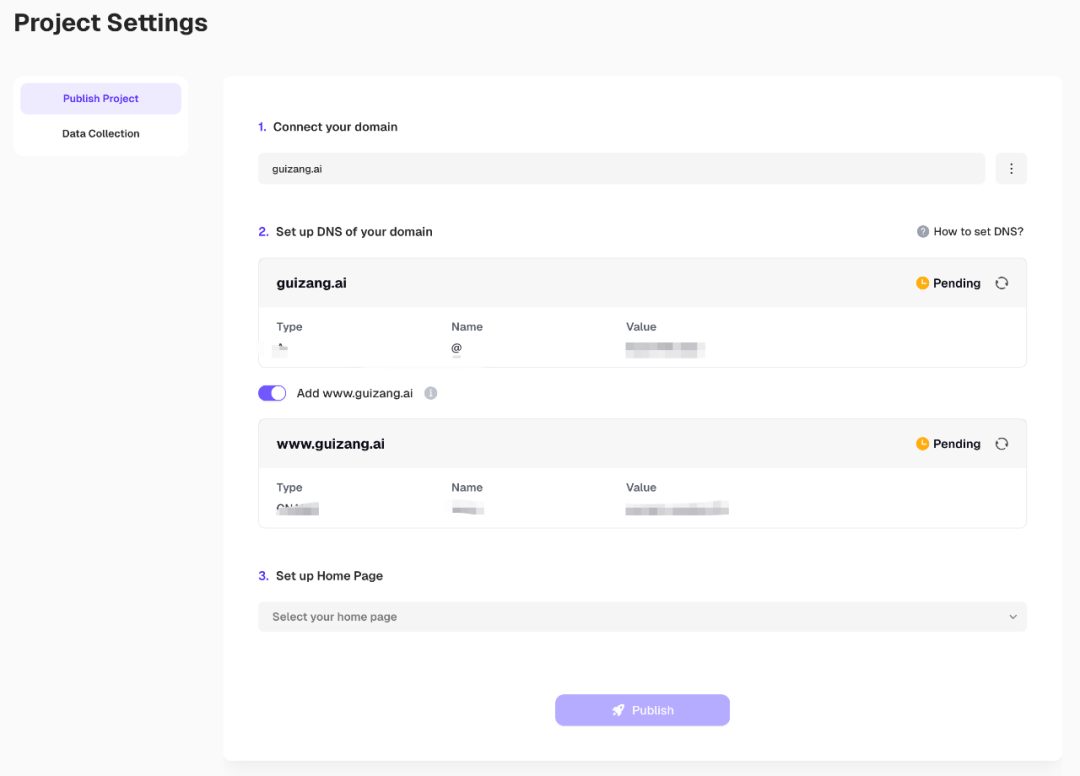Screen dimensions: 1080x776
Task: Toggle the Add www.guizang.ai switch
Action: point(272,393)
